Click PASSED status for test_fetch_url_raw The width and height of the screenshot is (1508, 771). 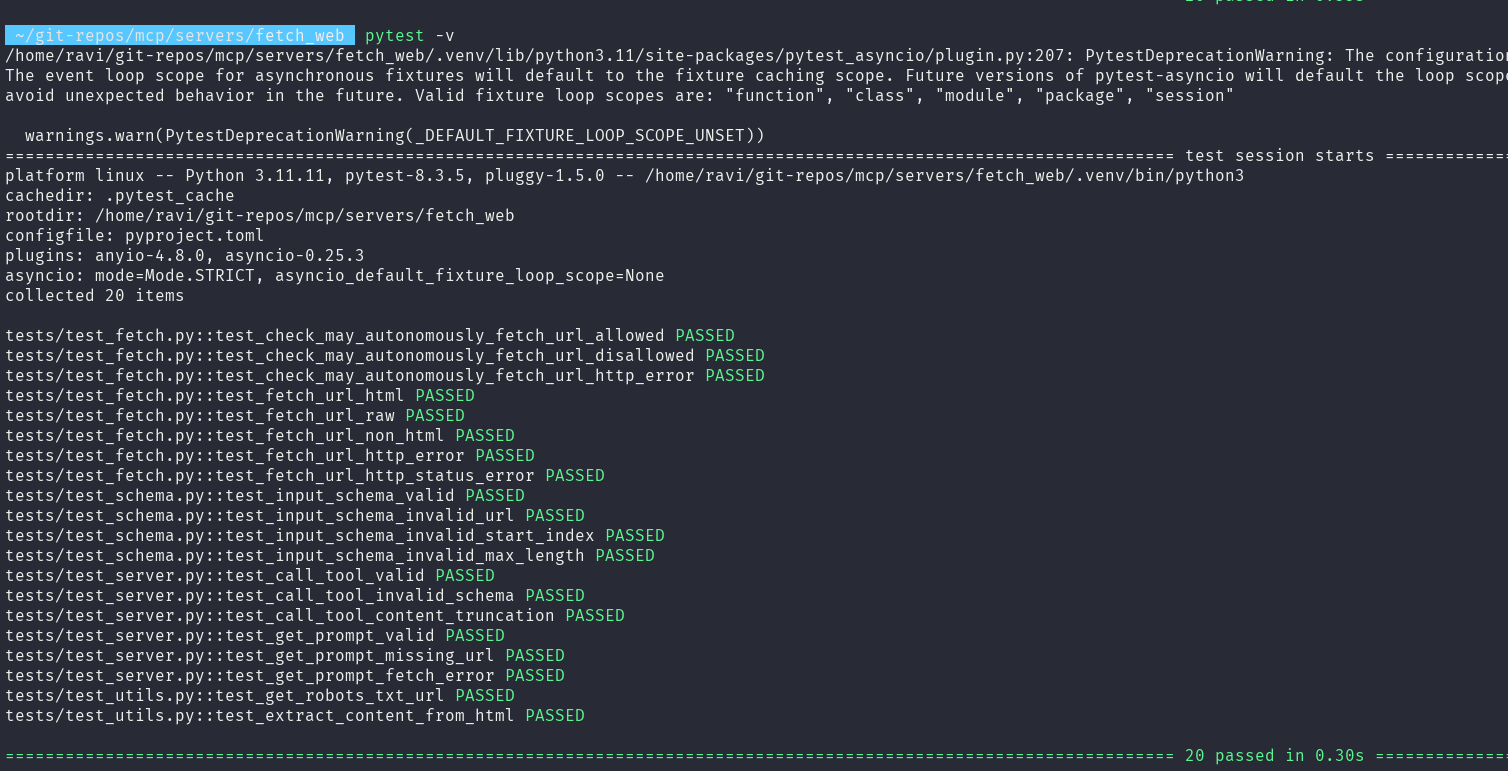pos(435,416)
